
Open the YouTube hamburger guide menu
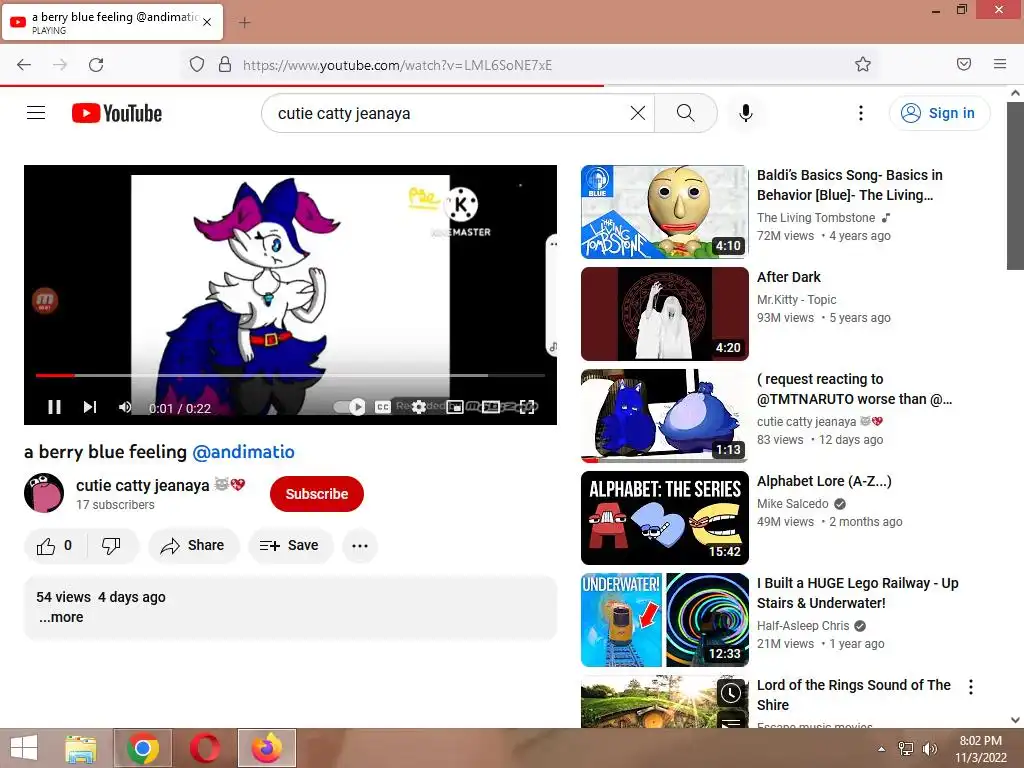[x=36, y=113]
